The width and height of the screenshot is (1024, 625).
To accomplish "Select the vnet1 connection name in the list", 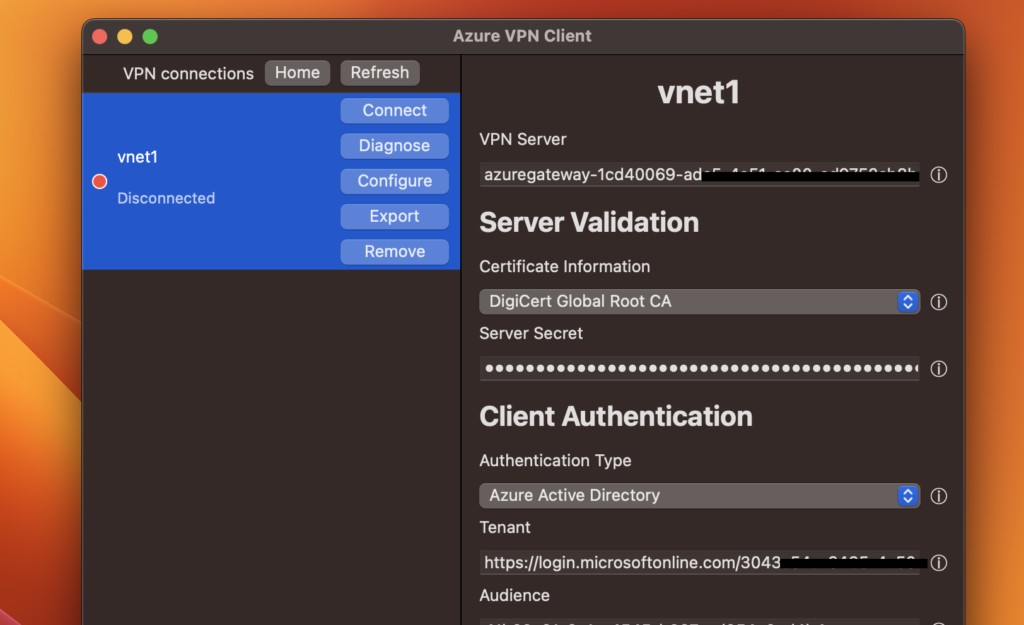I will (x=137, y=157).
